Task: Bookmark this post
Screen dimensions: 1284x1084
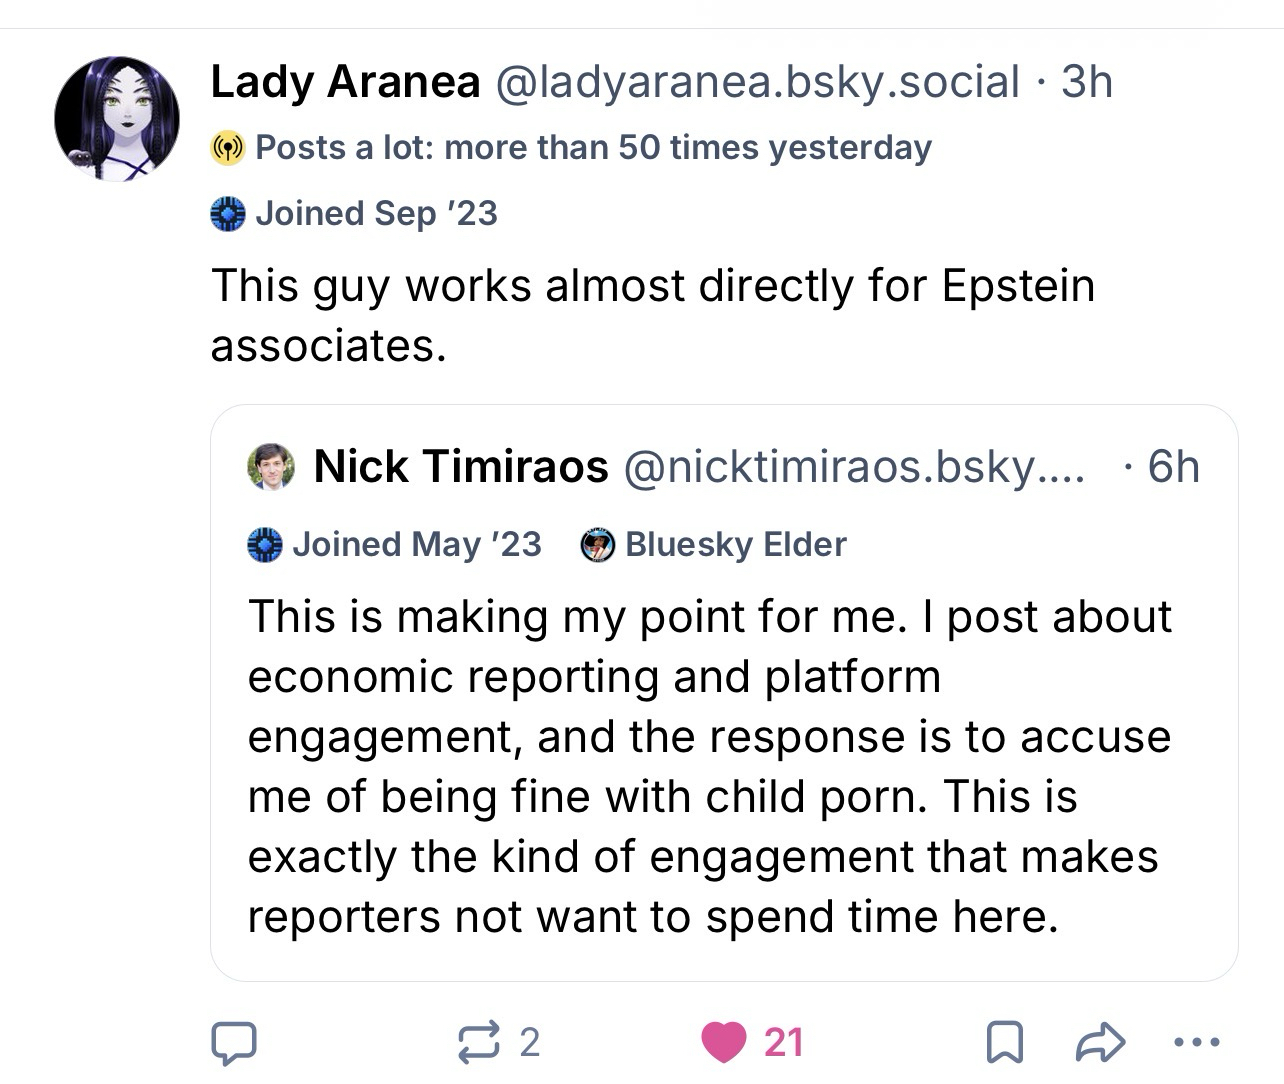Action: coord(1003,1042)
